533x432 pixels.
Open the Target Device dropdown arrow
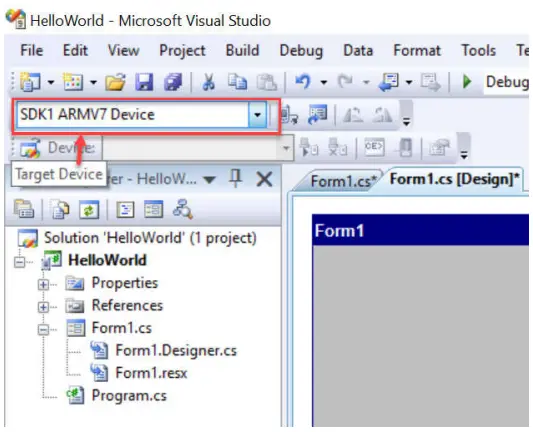257,115
